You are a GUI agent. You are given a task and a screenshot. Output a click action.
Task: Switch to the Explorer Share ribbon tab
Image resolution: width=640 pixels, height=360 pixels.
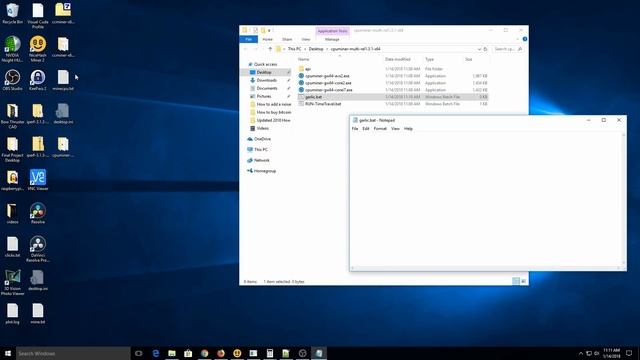287,39
